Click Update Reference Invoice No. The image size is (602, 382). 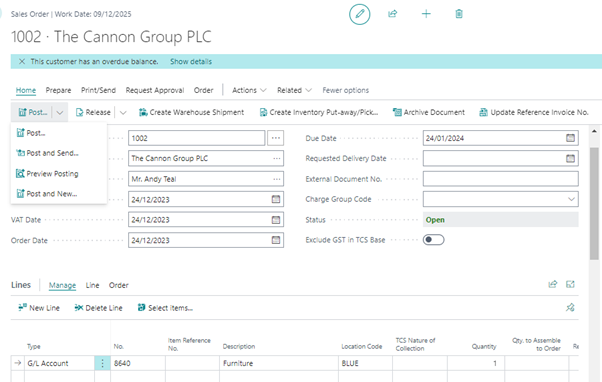coord(534,112)
